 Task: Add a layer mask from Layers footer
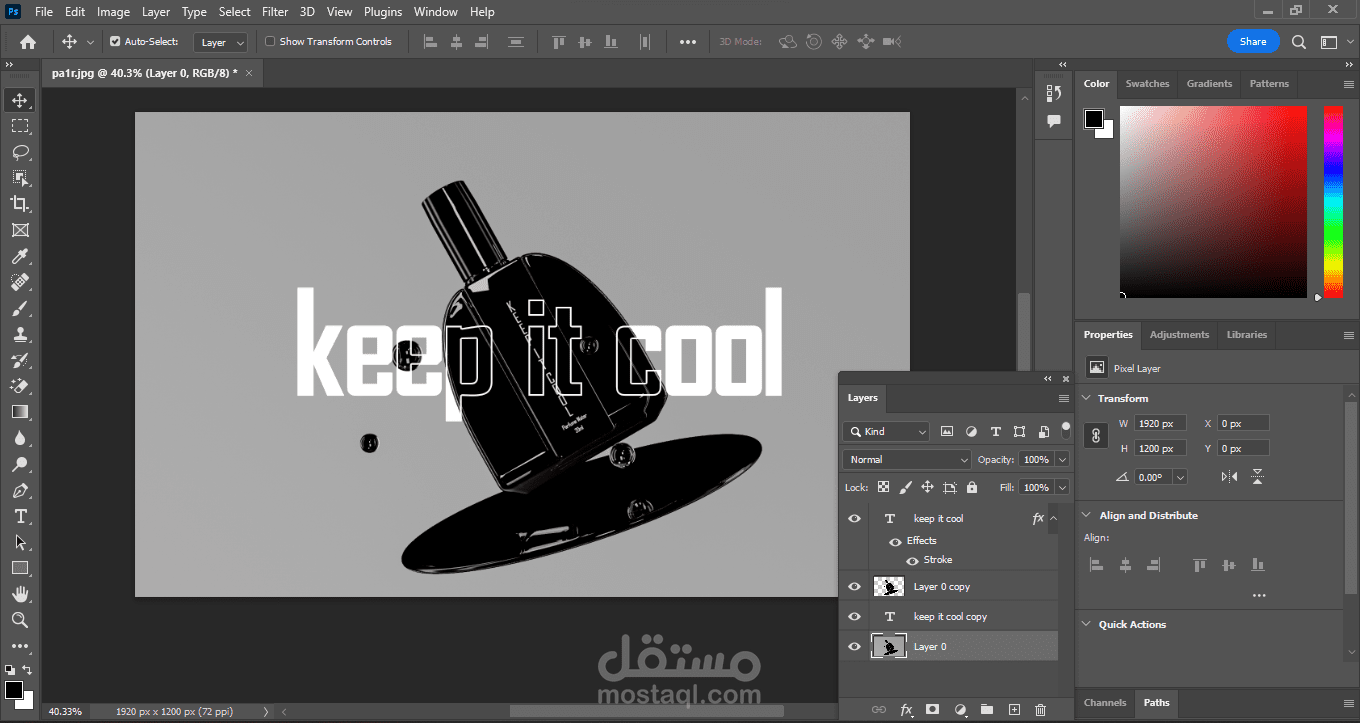click(x=932, y=710)
